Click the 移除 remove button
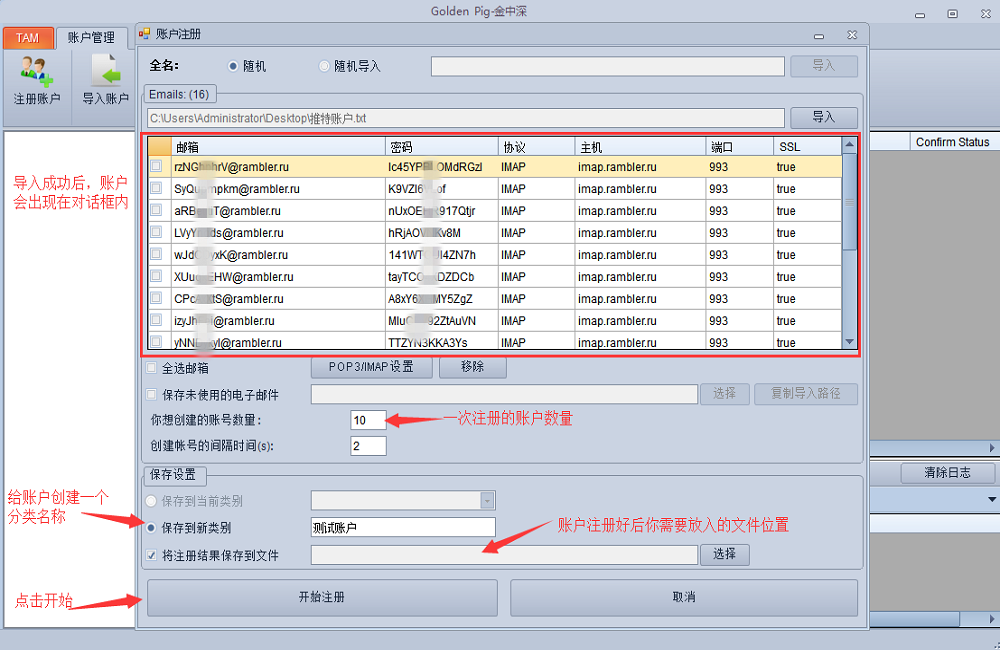The height and width of the screenshot is (650, 1000). pyautogui.click(x=473, y=367)
